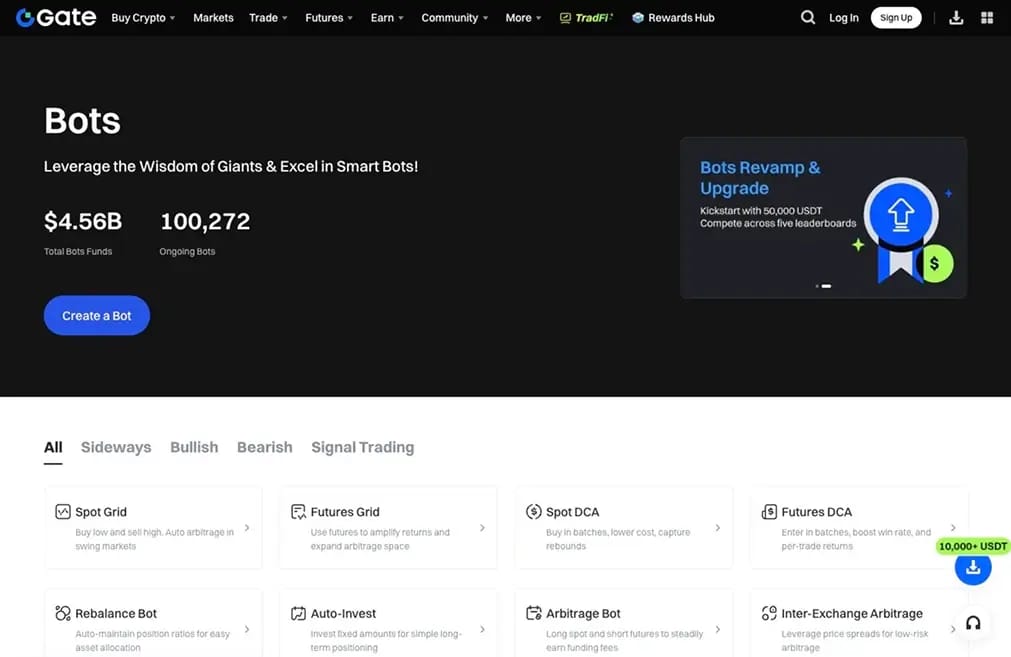Click the Create a Bot button
Screen dimensions: 1011x657
(97, 315)
